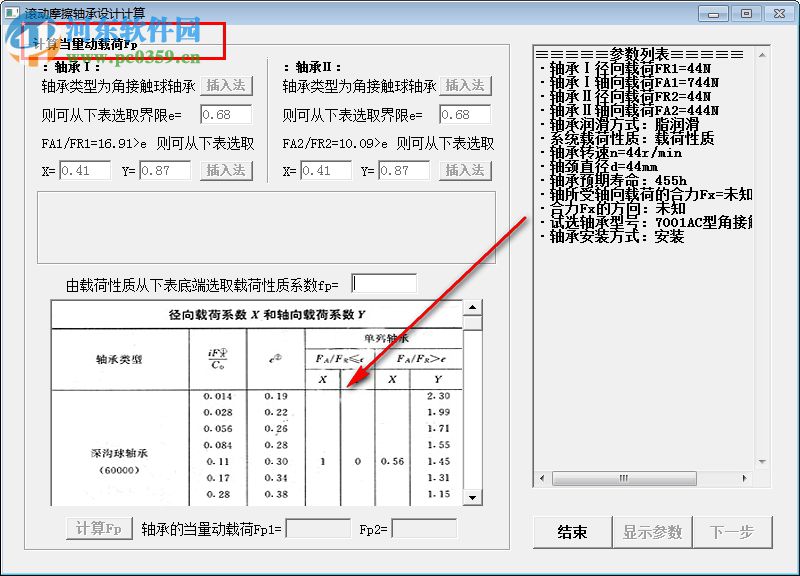Viewport: 800px width, 576px height.
Task: Click the 显示参数 button to show parameters
Action: [x=653, y=532]
